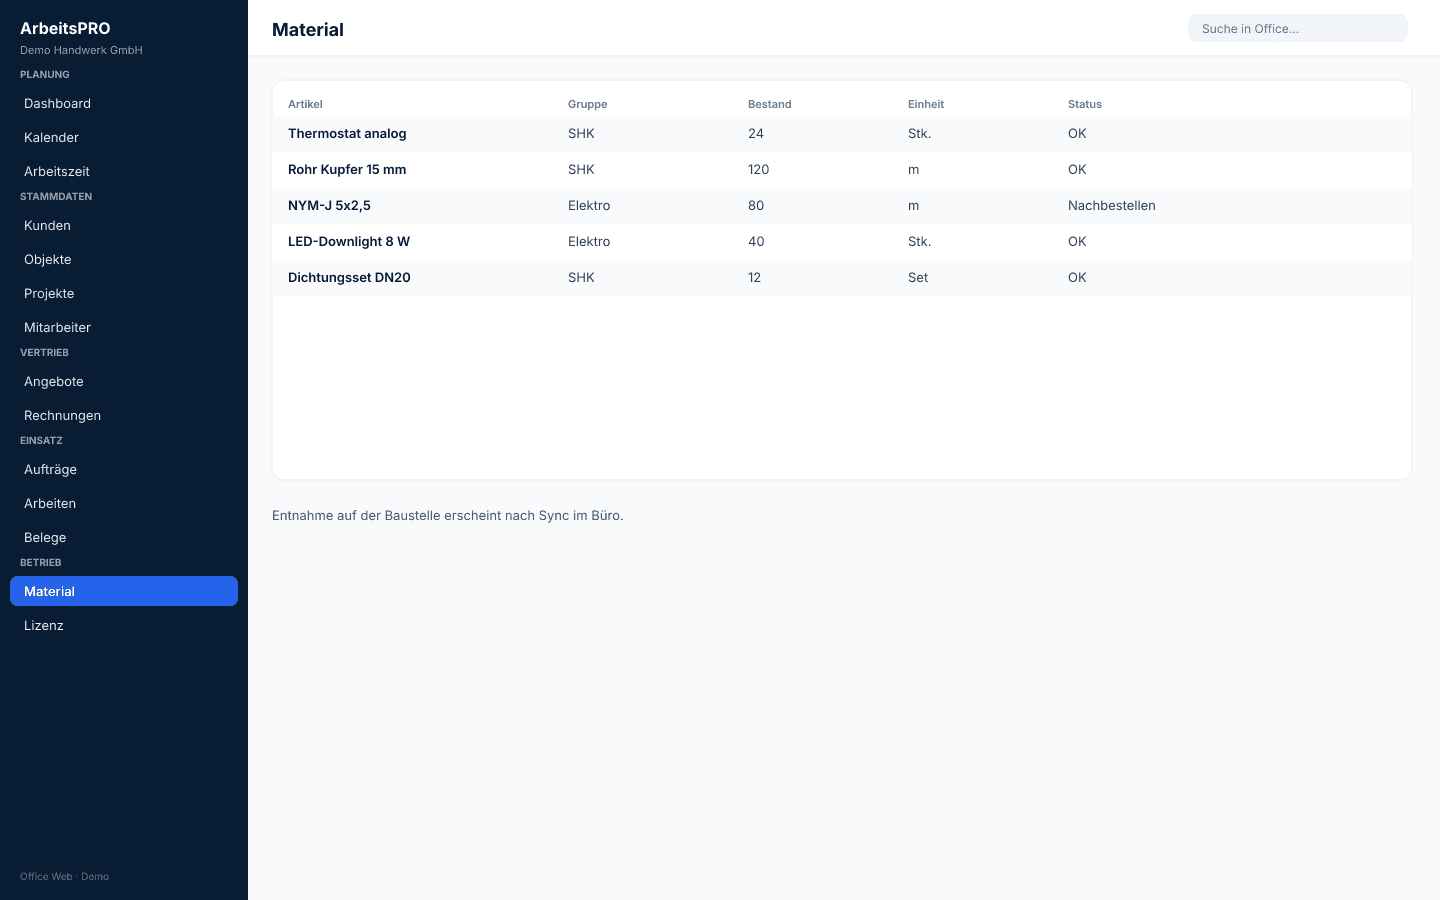The image size is (1440, 900).
Task: Click the Artikel column header
Action: coord(305,104)
